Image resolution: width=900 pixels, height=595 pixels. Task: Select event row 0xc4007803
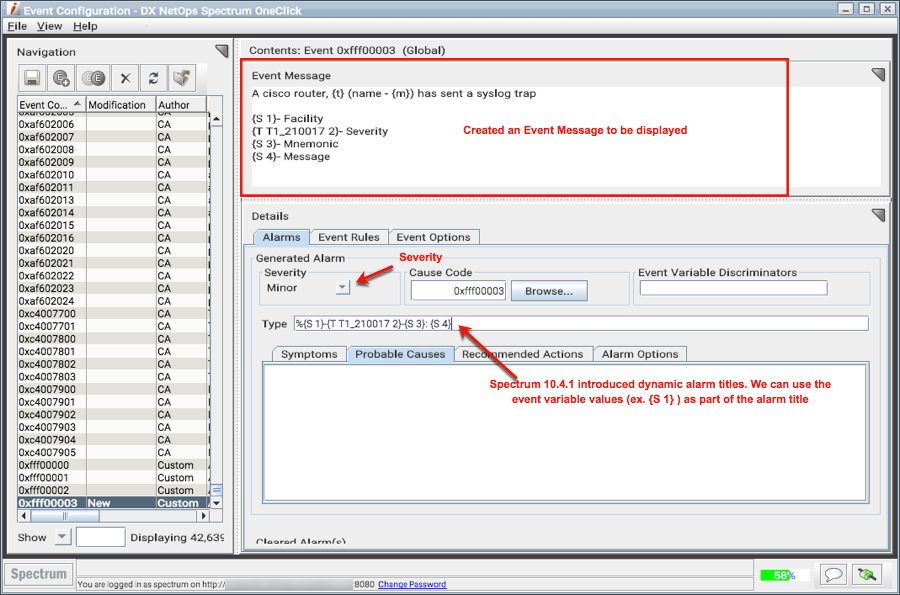112,377
